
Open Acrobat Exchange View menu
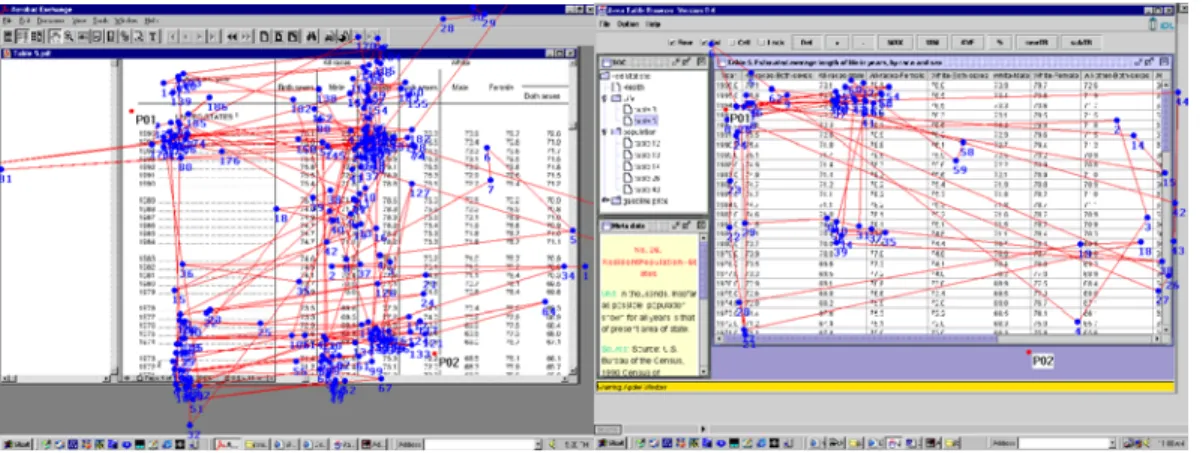(x=79, y=21)
